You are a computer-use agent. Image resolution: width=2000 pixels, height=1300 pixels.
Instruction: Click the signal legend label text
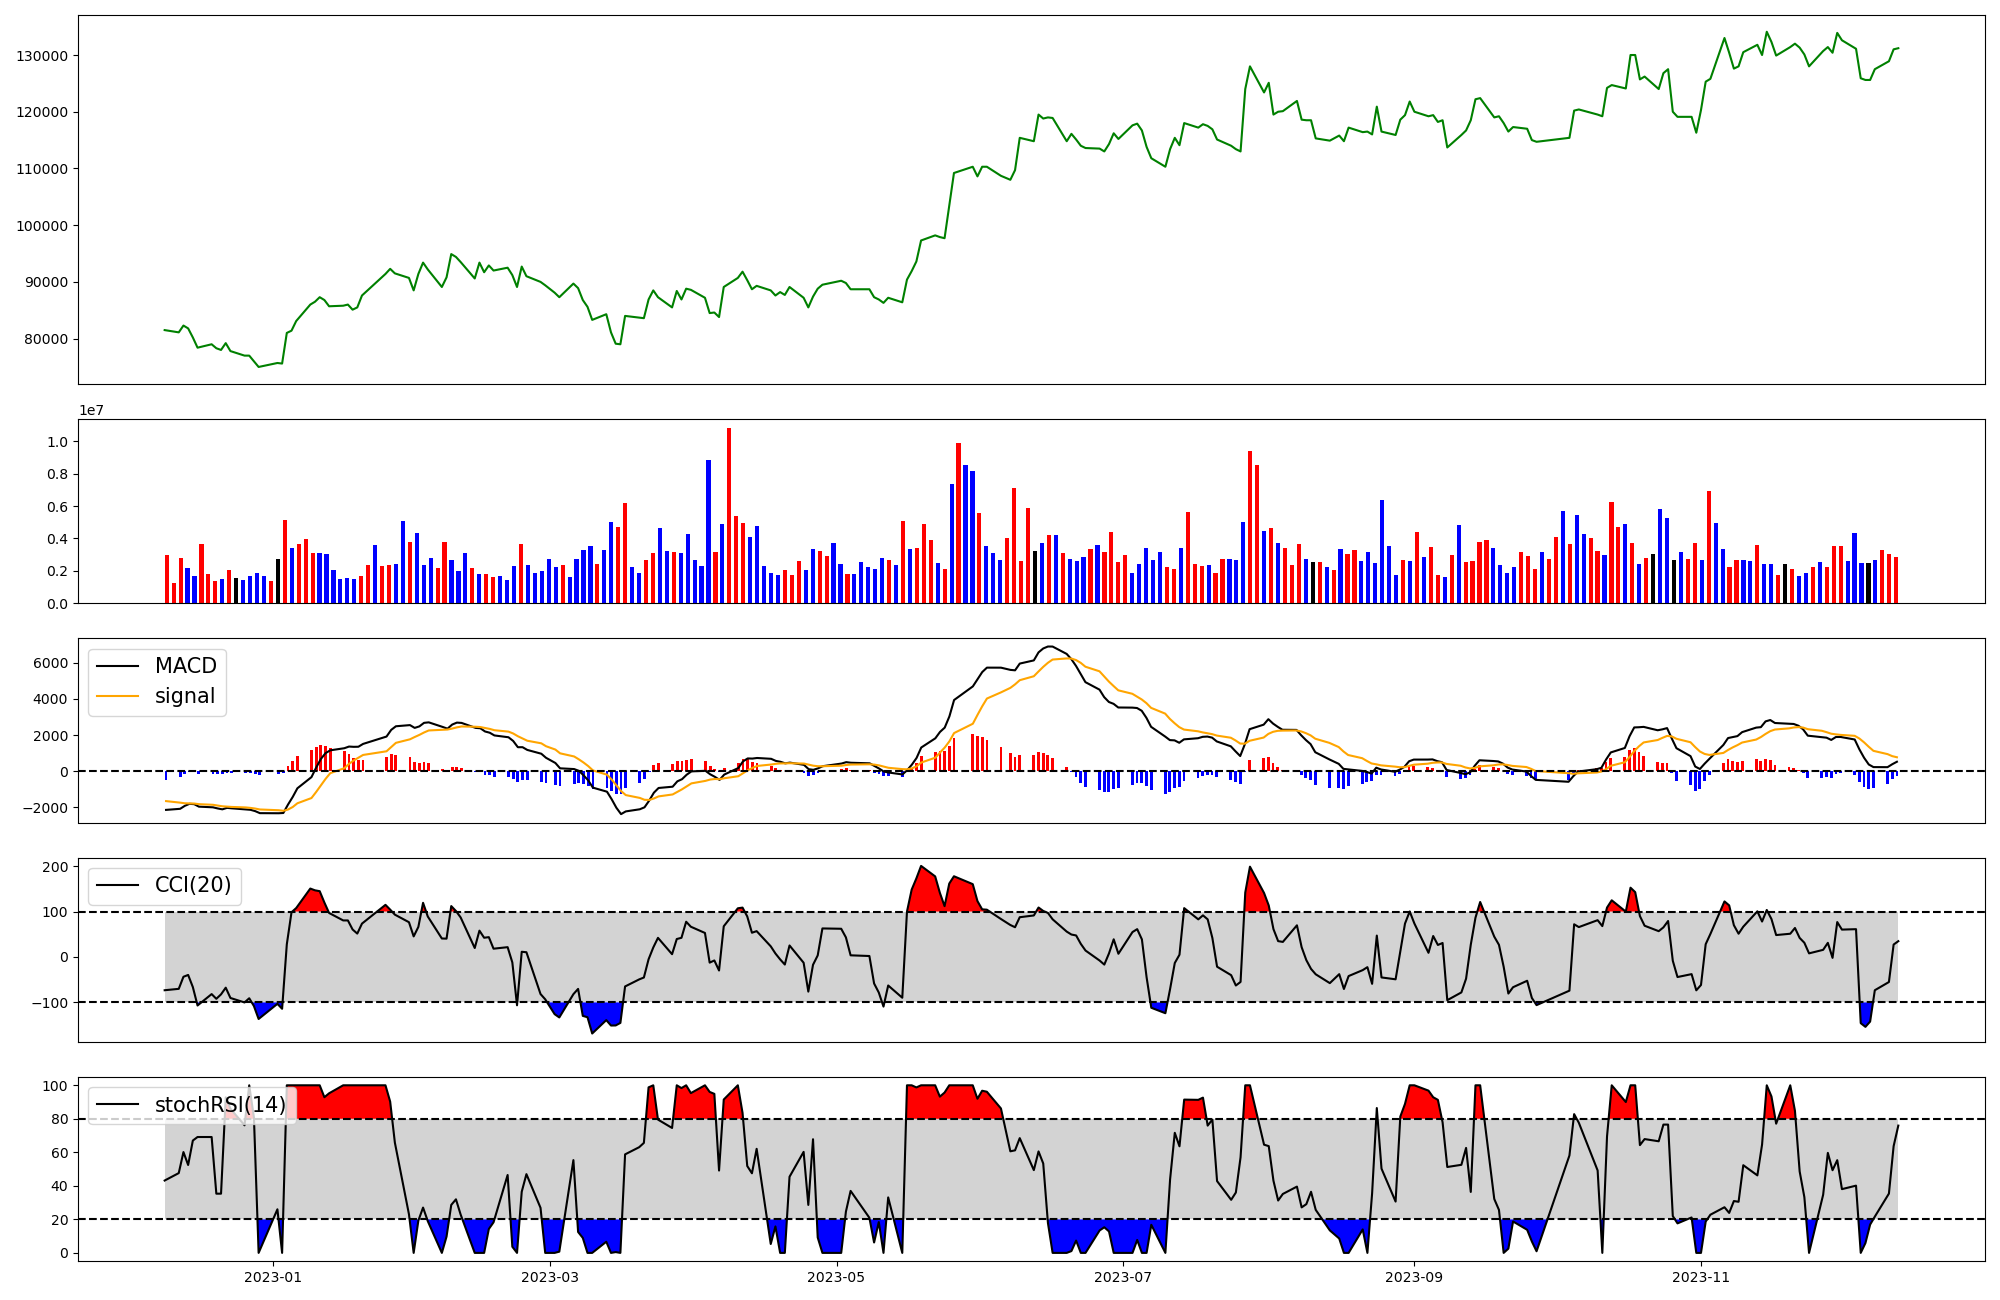pyautogui.click(x=185, y=696)
